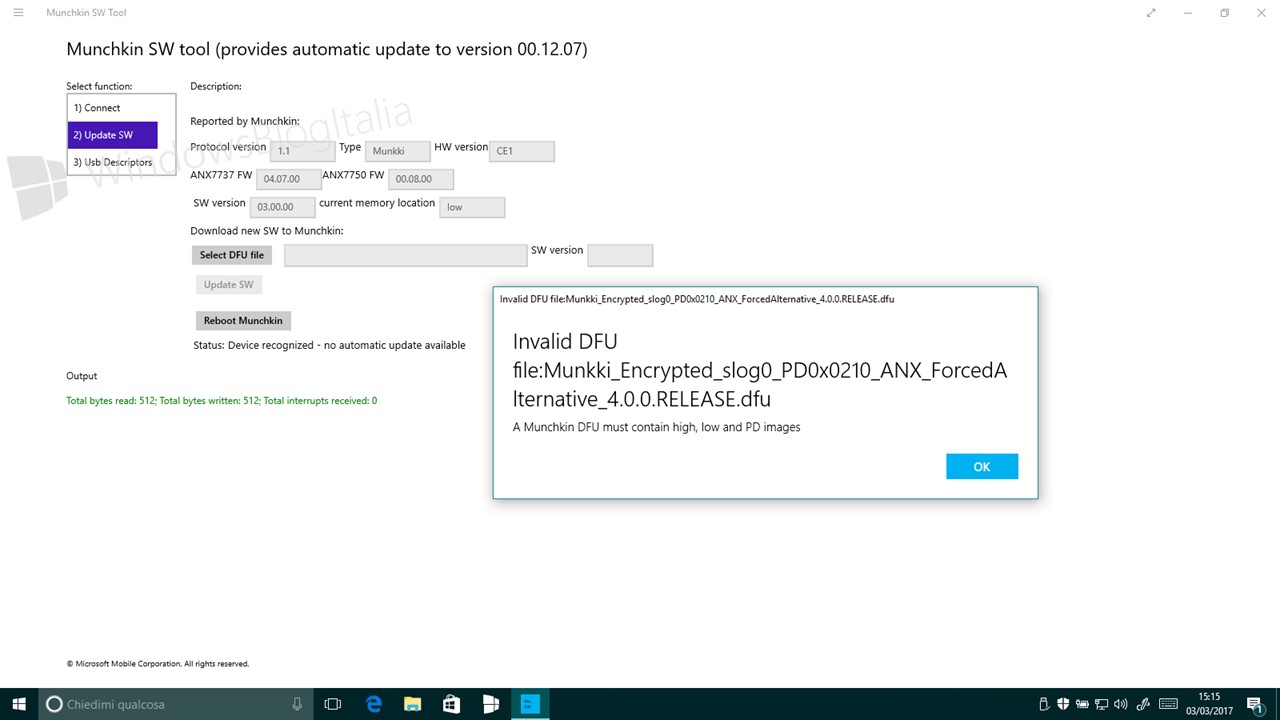1280x720 pixels.
Task: Open the Action Center notification icon
Action: pyautogui.click(x=1255, y=704)
